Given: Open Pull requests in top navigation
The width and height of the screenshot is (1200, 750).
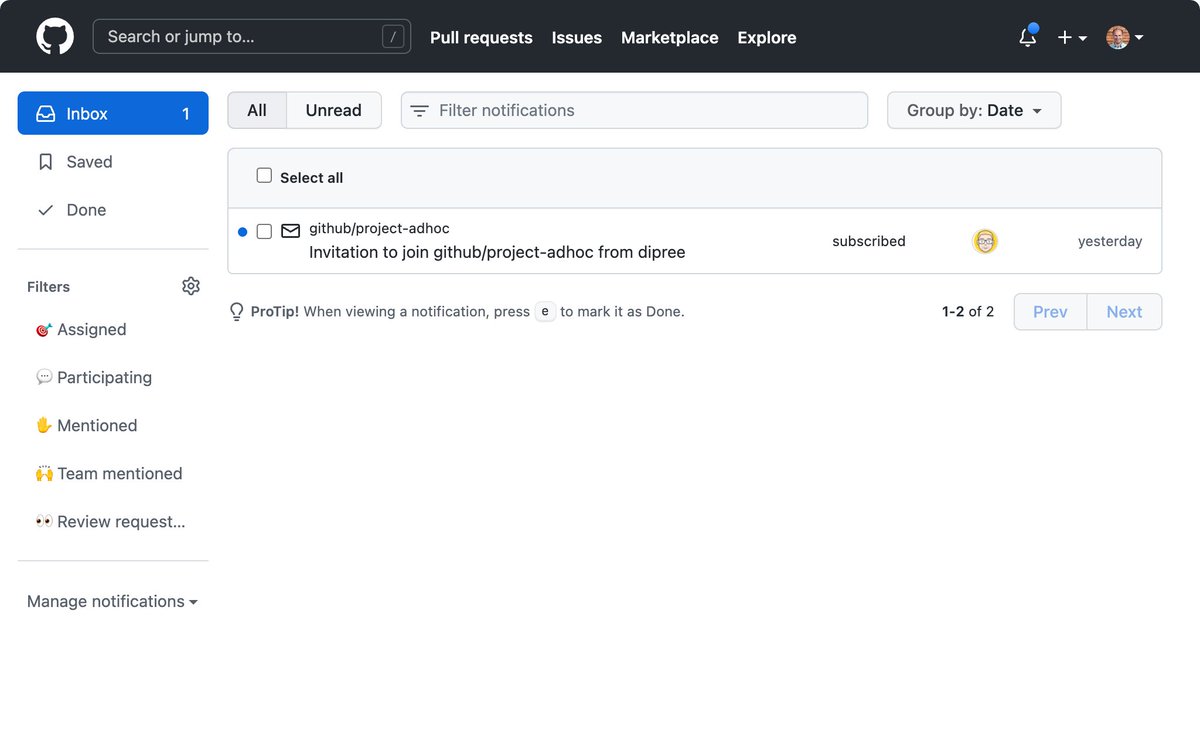Looking at the screenshot, I should click(x=481, y=37).
